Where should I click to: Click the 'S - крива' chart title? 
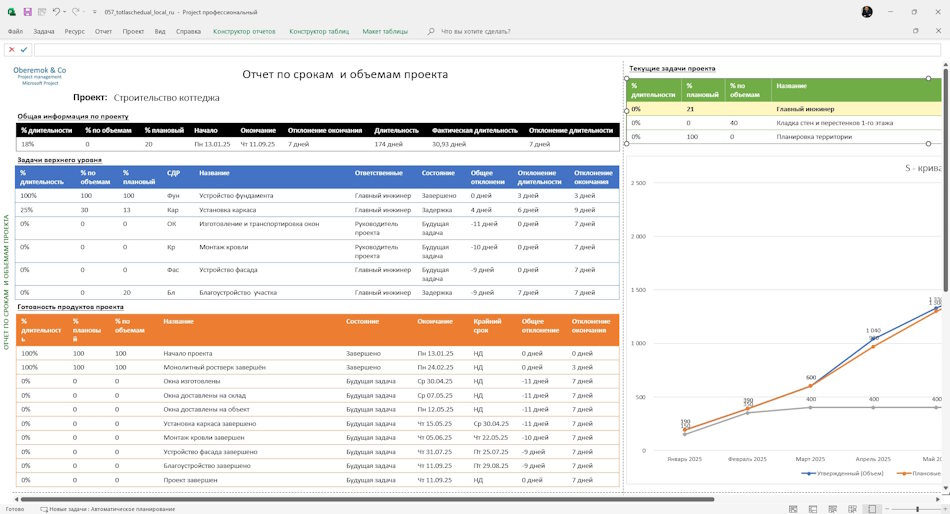pyautogui.click(x=923, y=168)
